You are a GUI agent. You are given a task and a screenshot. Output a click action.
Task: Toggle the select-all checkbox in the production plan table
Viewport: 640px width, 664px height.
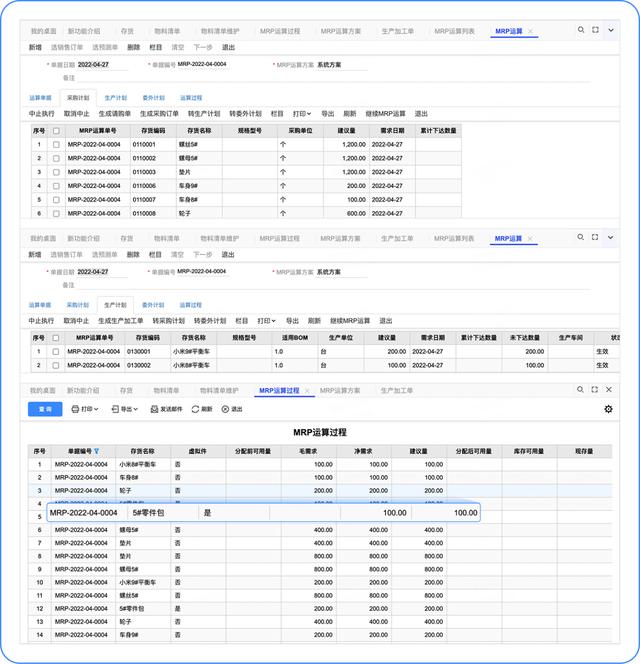55,338
